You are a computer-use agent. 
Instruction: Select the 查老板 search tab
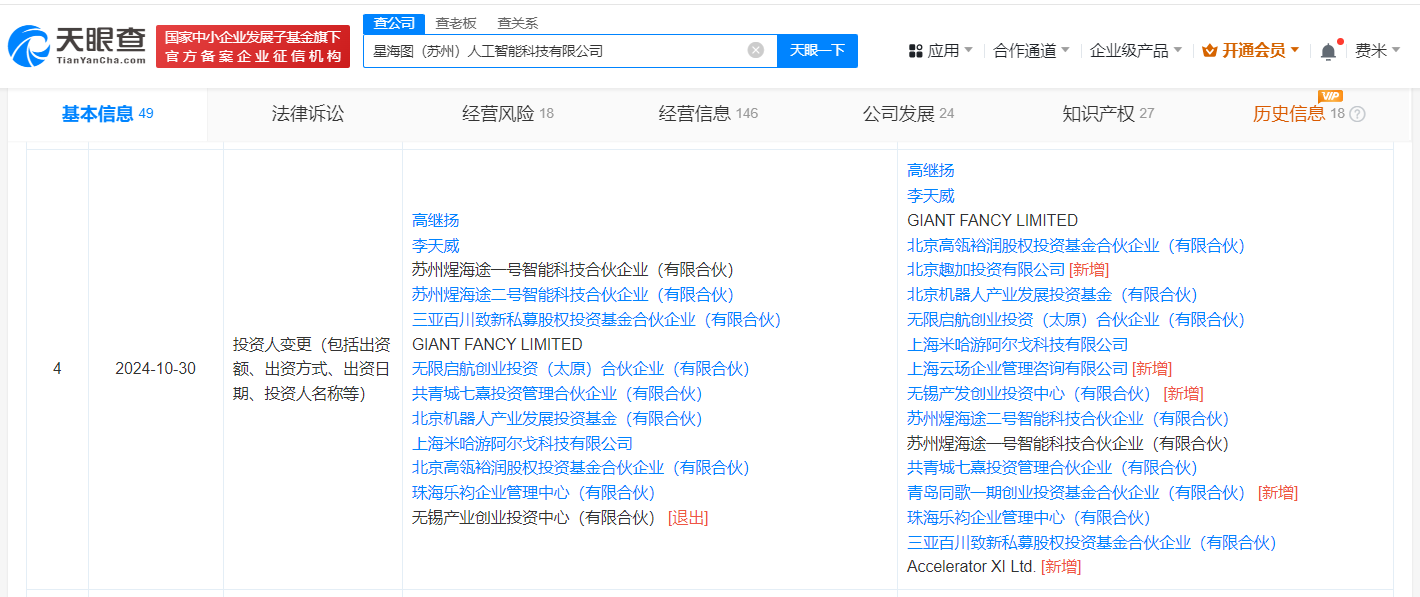pos(456,23)
